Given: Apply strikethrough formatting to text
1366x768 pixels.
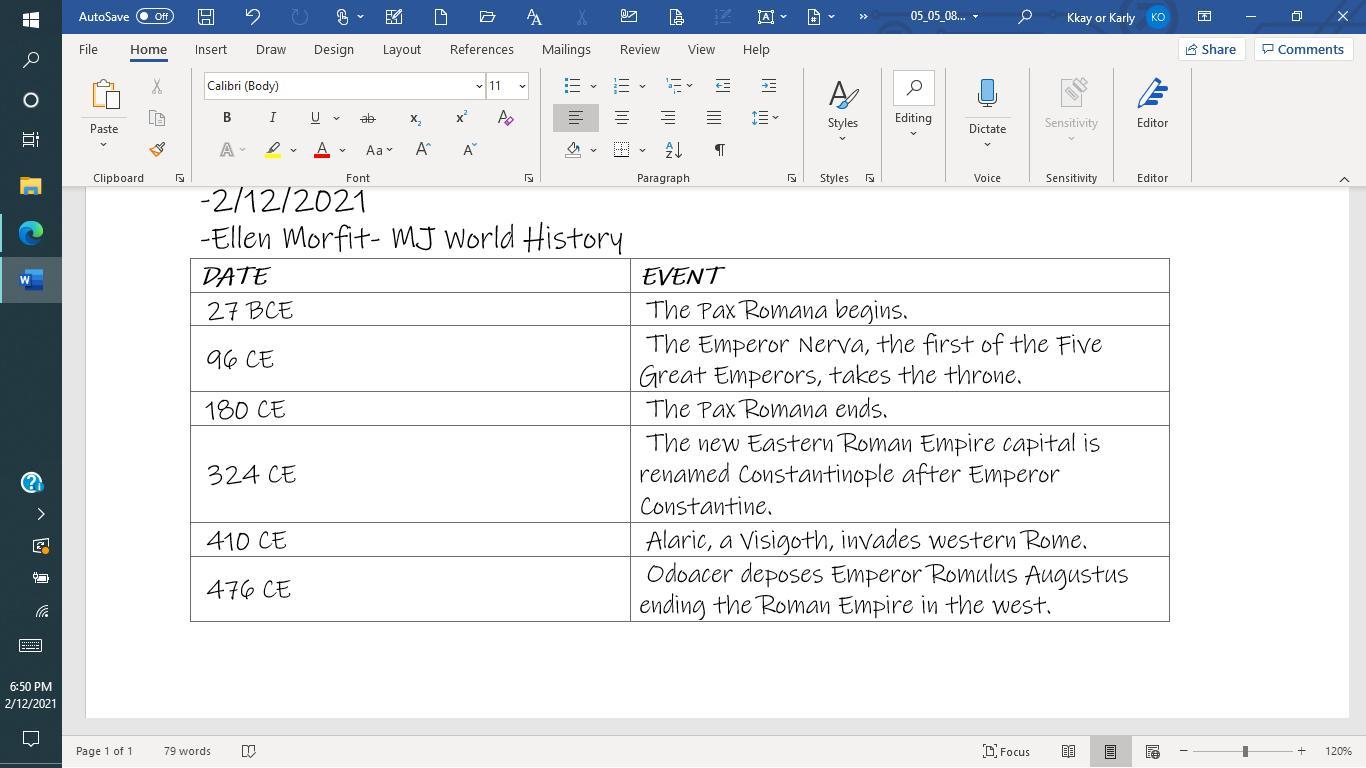Looking at the screenshot, I should [x=368, y=118].
